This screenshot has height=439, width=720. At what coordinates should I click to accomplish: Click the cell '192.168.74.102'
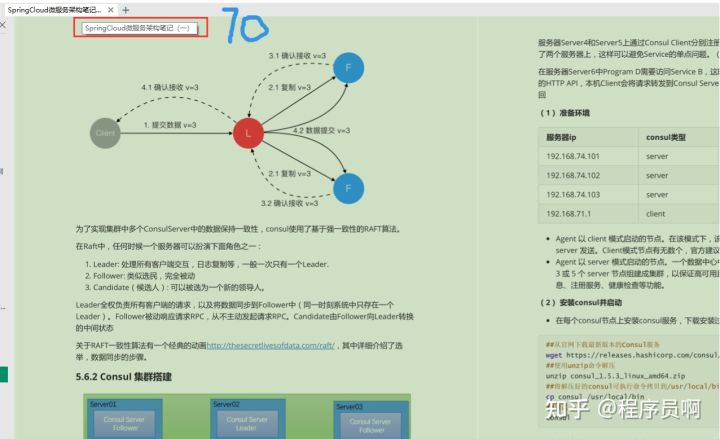tap(573, 175)
